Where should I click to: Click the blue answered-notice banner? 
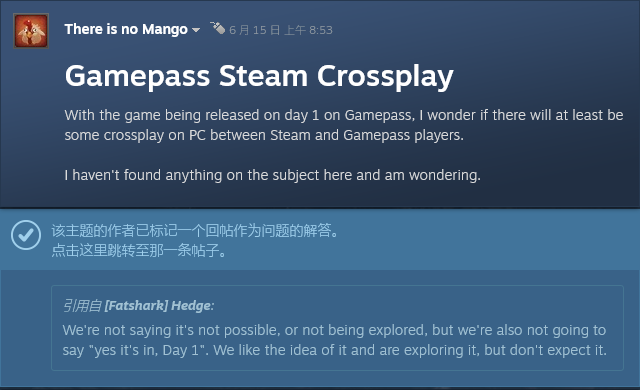(320, 240)
